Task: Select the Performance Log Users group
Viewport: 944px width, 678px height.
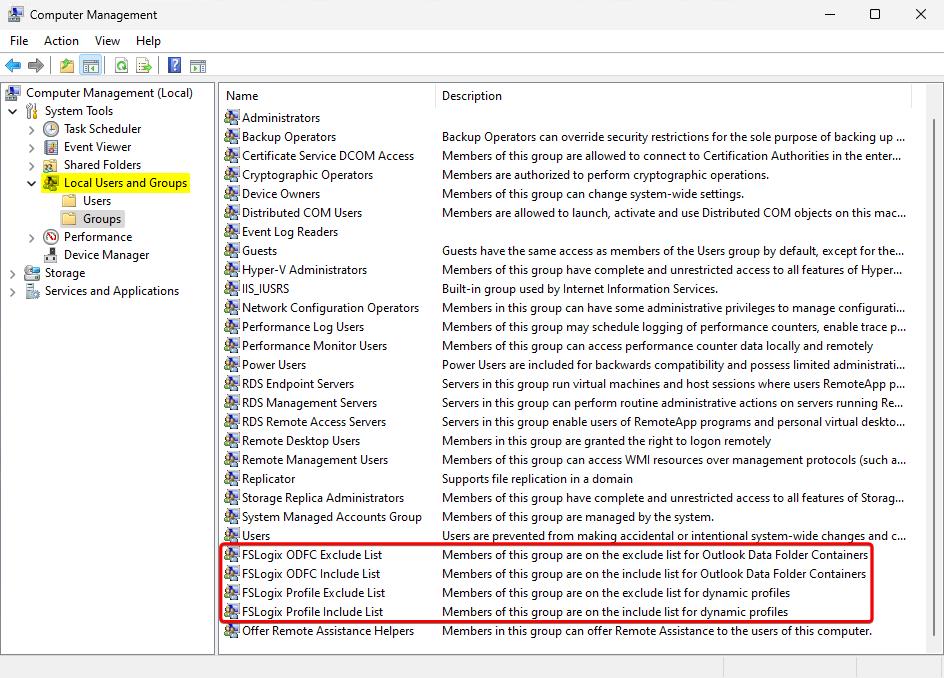Action: [303, 326]
